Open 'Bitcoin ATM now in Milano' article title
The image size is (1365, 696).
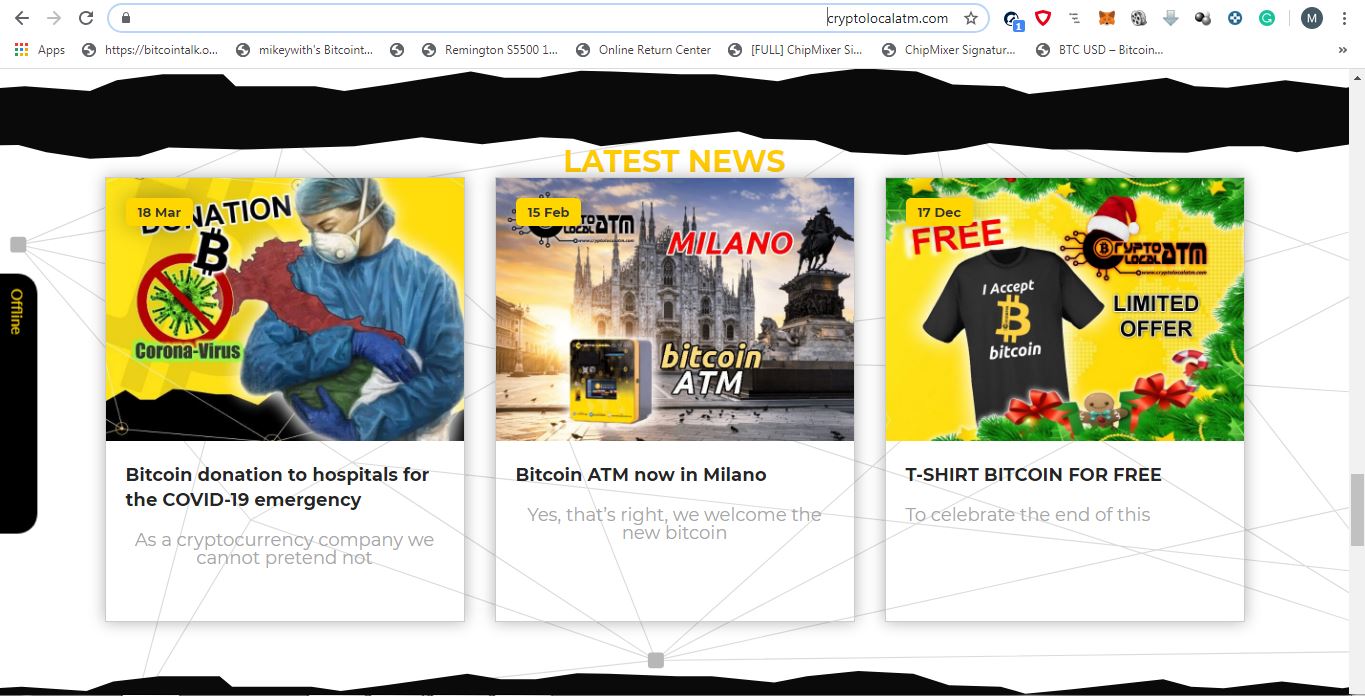point(641,475)
